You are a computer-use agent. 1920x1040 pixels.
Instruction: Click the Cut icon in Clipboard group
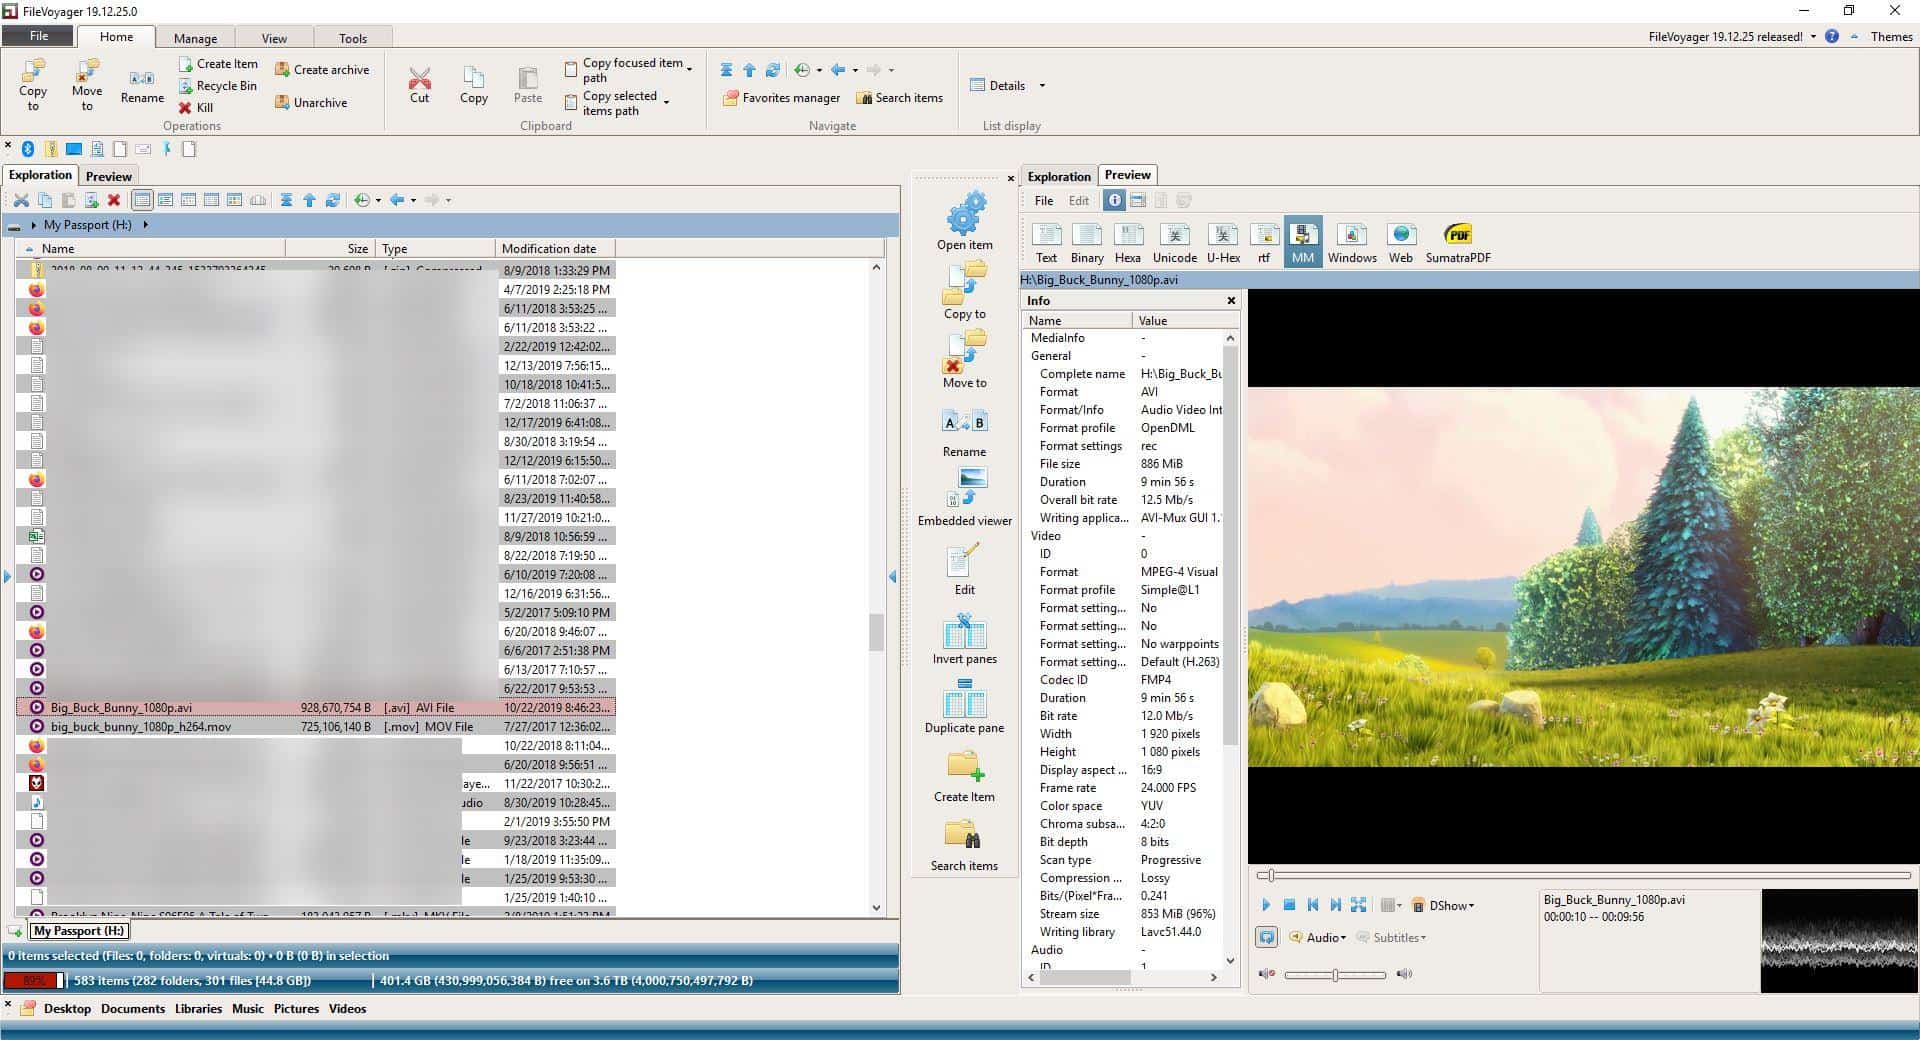click(420, 85)
